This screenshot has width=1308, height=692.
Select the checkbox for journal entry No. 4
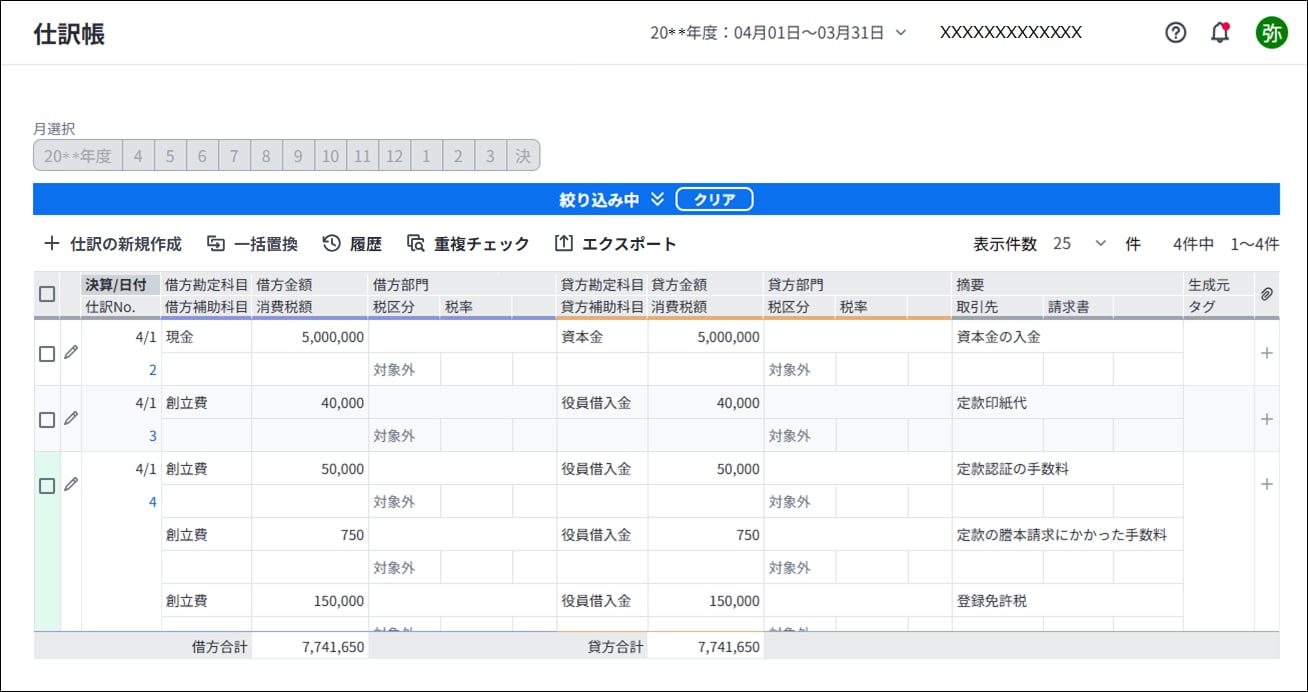tap(47, 486)
